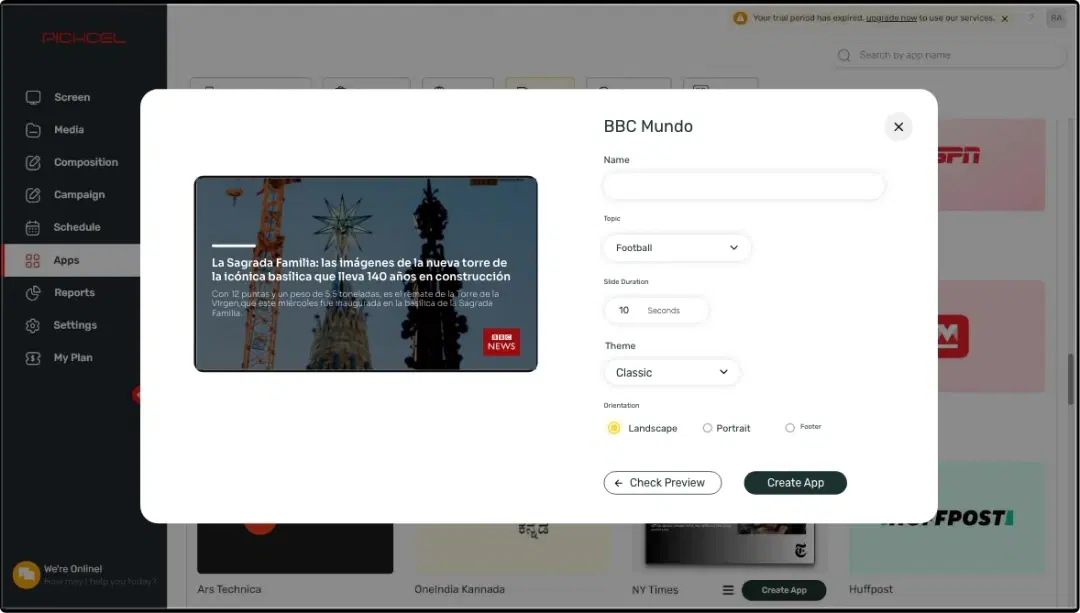1080x613 pixels.
Task: Click the Apps grid icon
Action: pyautogui.click(x=33, y=259)
